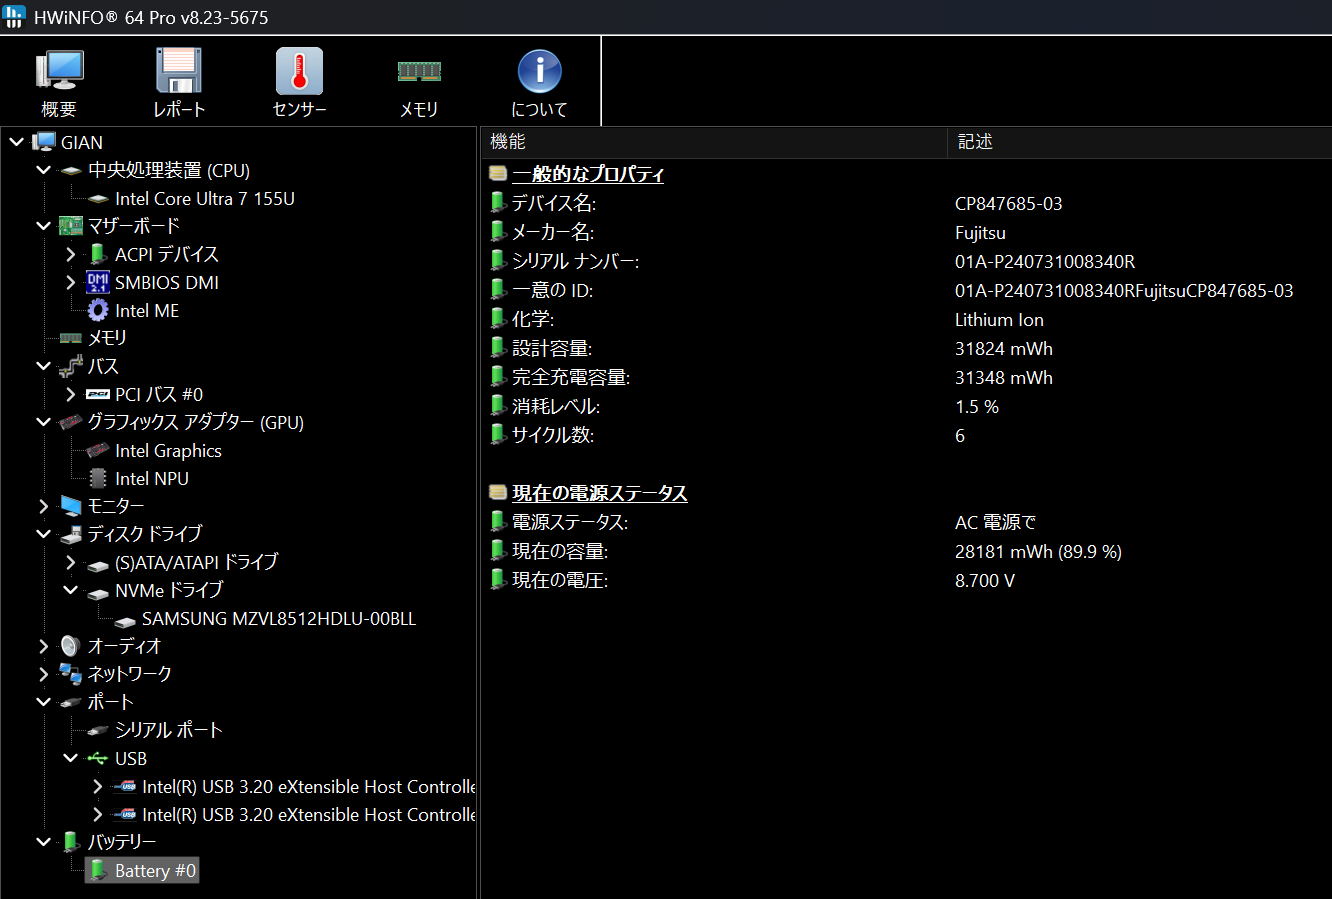Click the 設計容量 property label
This screenshot has height=899, width=1332.
click(x=552, y=348)
